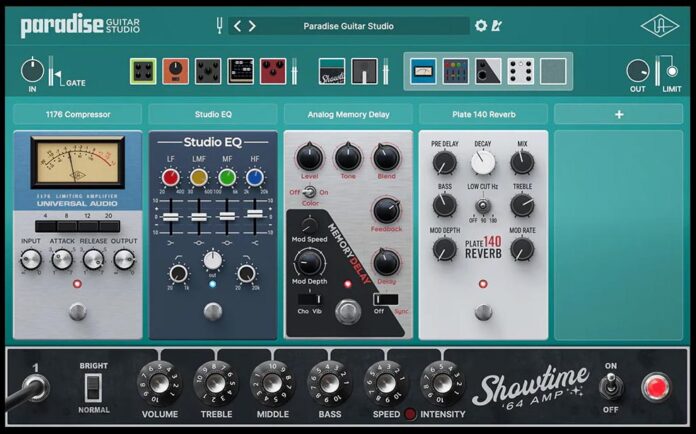
Task: Go to the next preset arrow
Action: (252, 26)
